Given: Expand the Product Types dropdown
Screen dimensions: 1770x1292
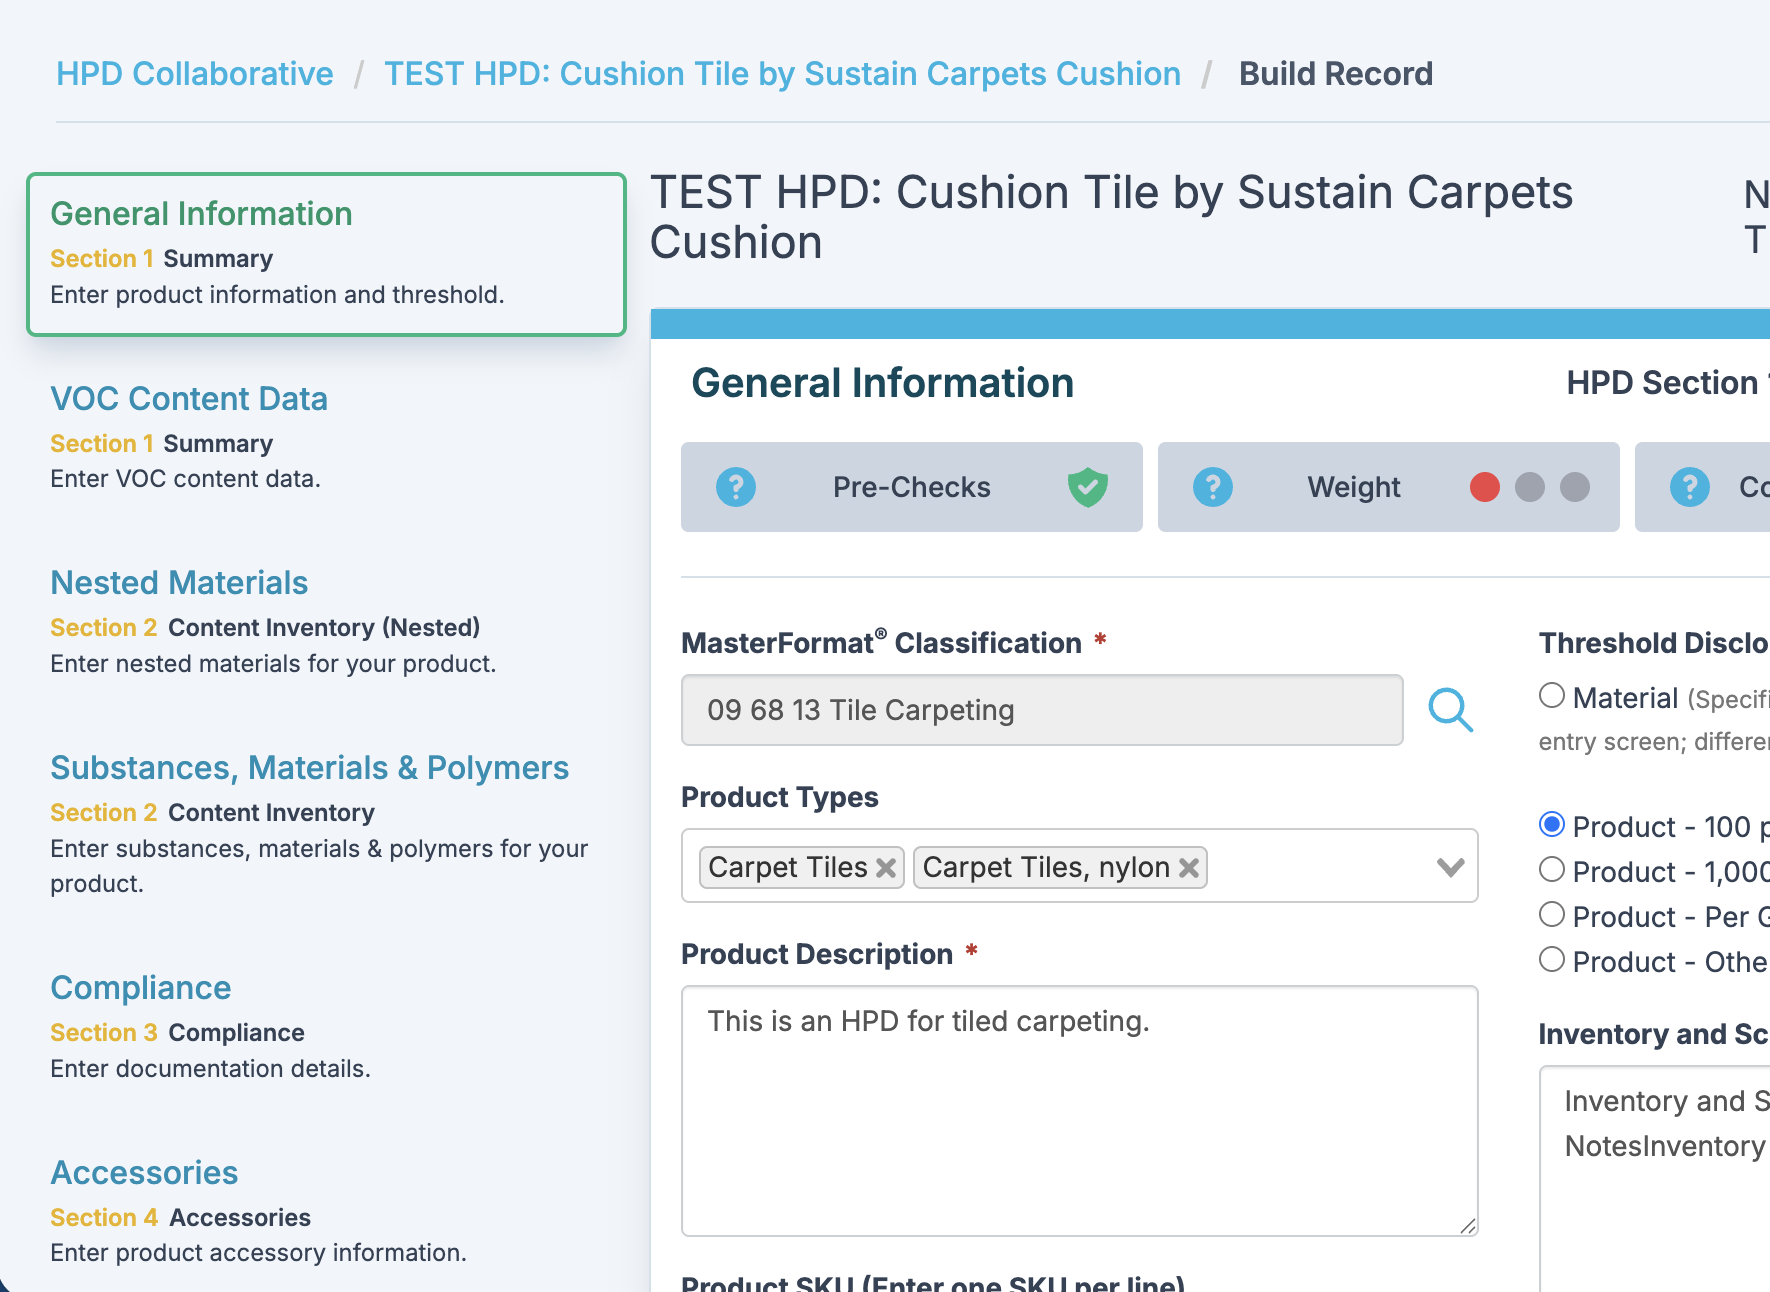Looking at the screenshot, I should coord(1450,867).
